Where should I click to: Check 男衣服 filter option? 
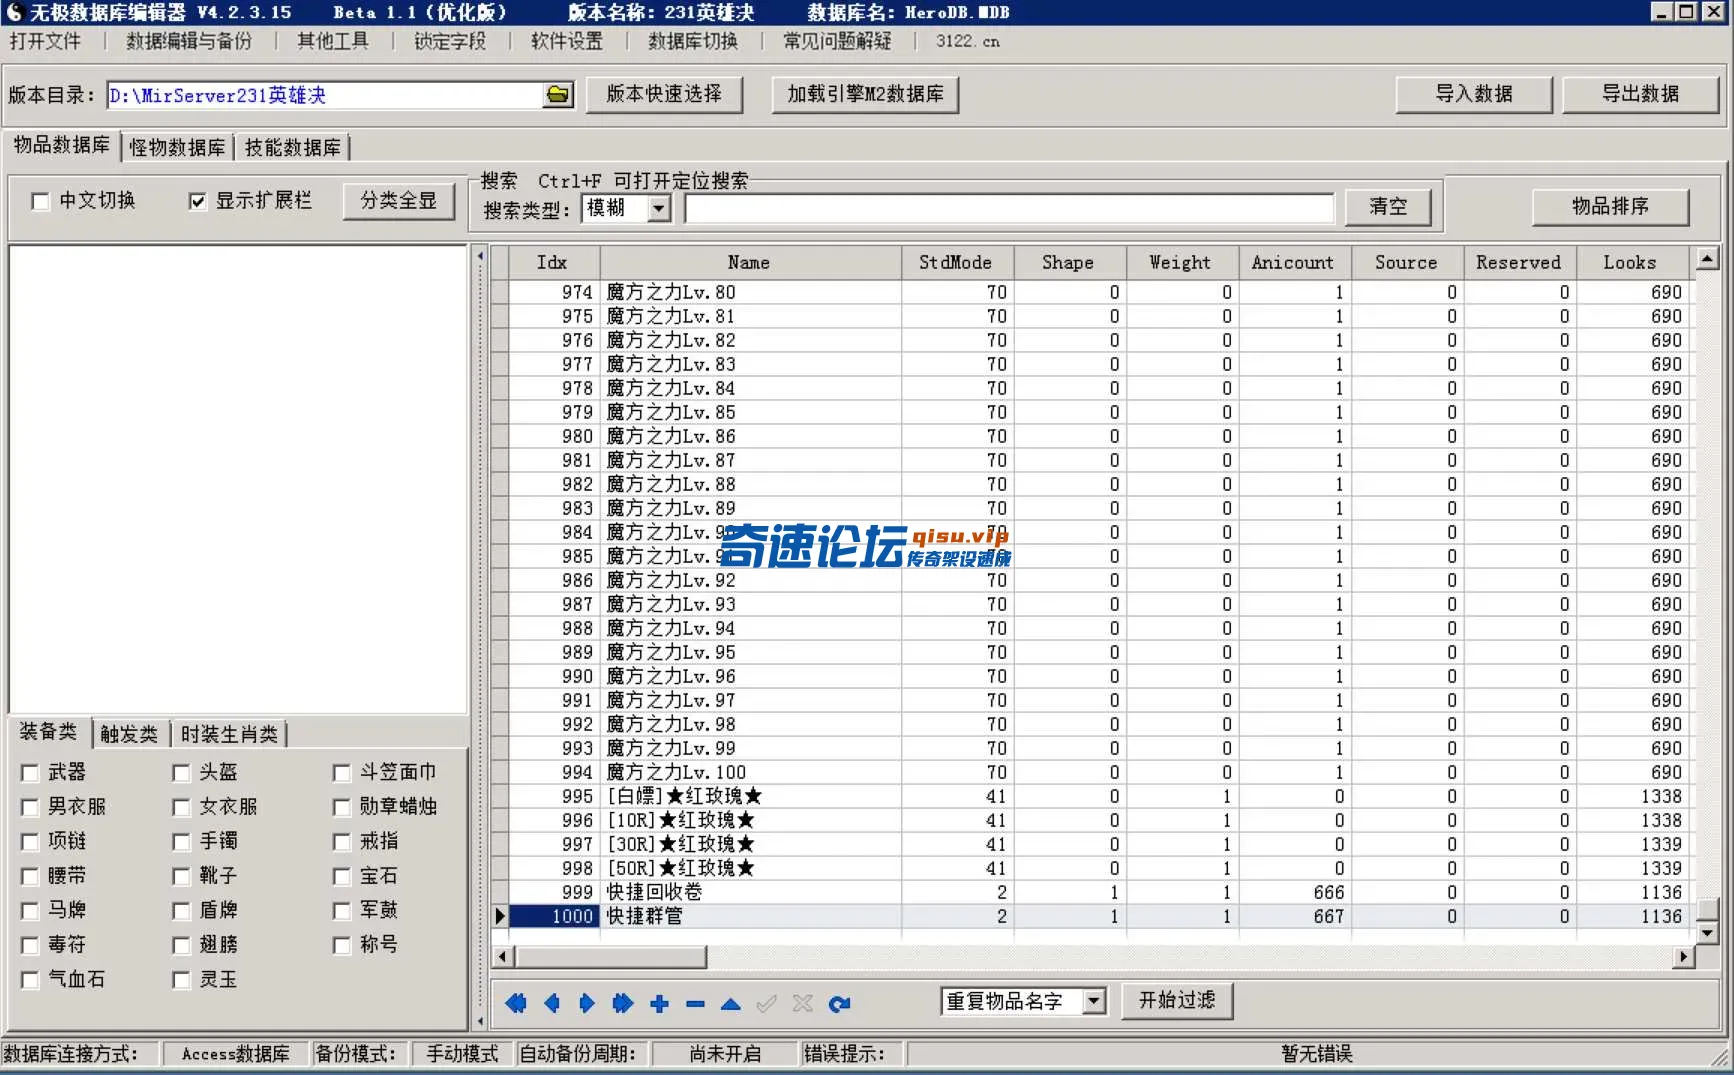click(30, 807)
